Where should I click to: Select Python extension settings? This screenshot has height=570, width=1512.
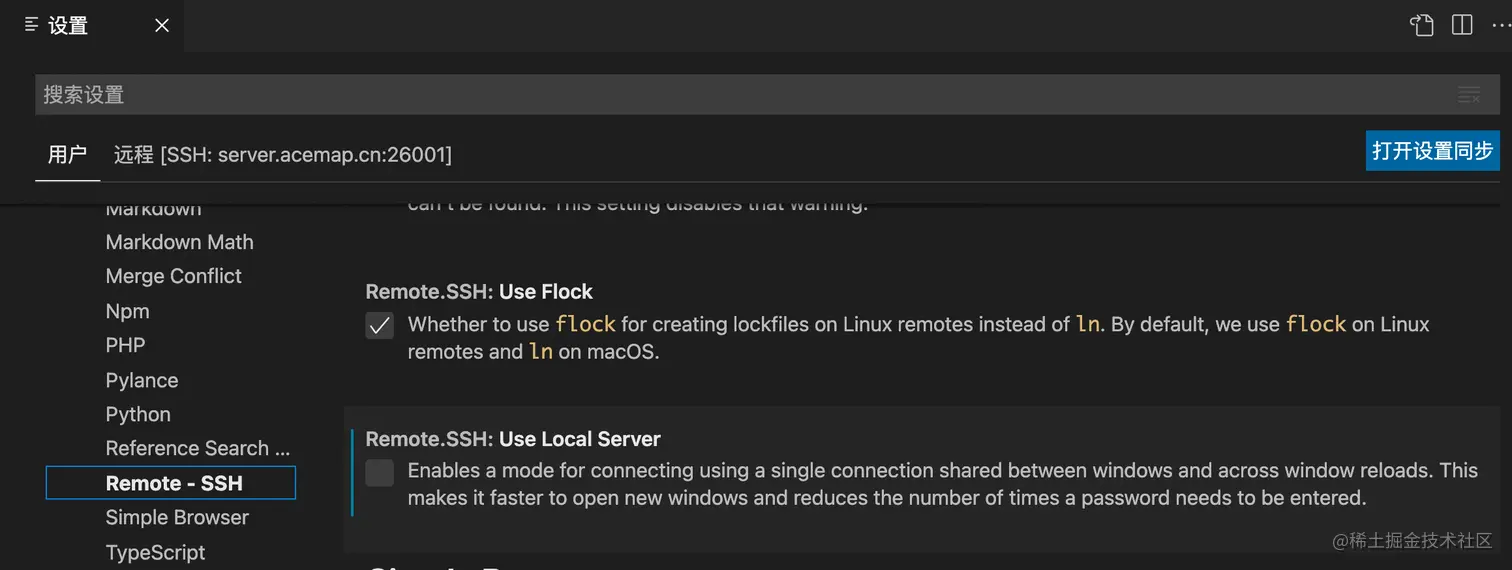pyautogui.click(x=138, y=414)
